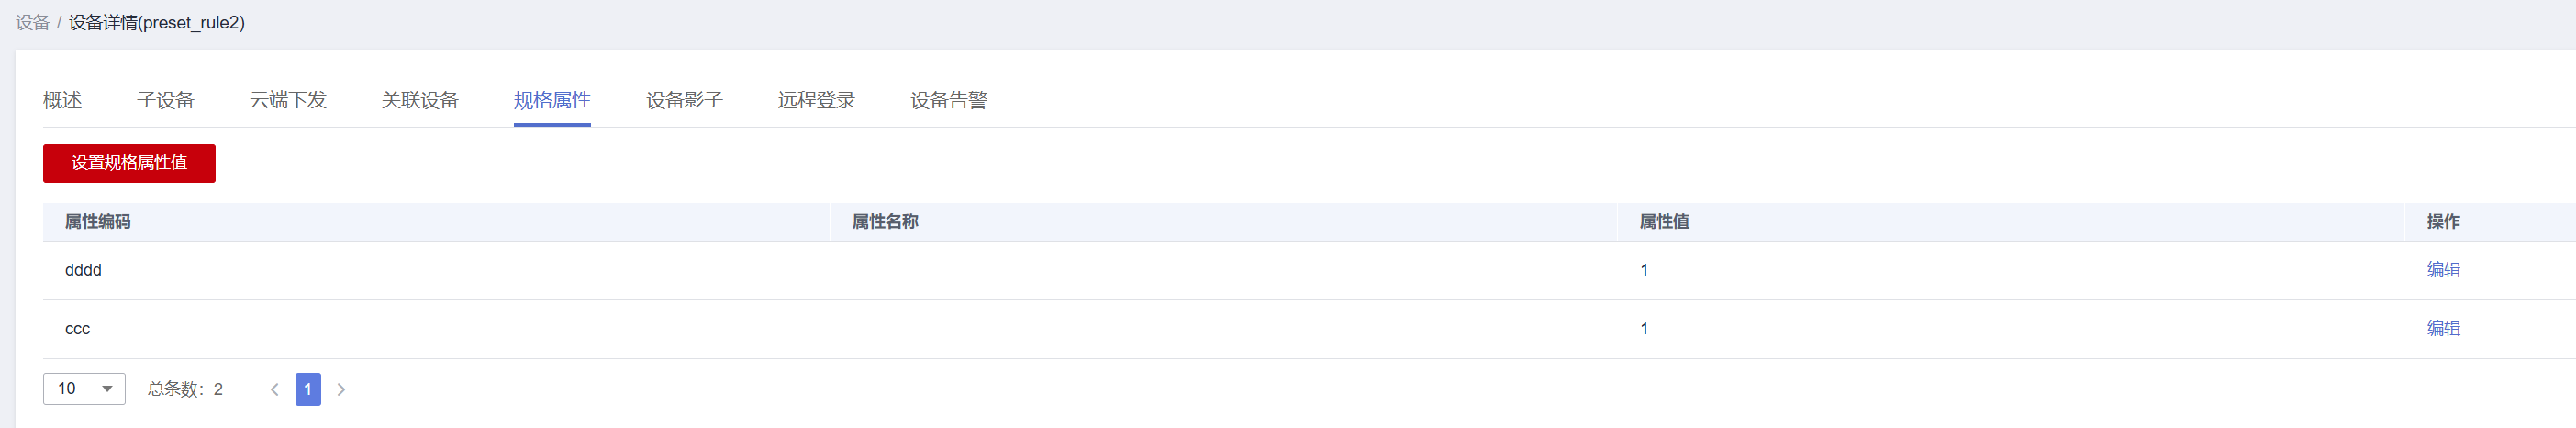Switch to the 关联设备 tab
Image resolution: width=2576 pixels, height=428 pixels.
tap(420, 100)
